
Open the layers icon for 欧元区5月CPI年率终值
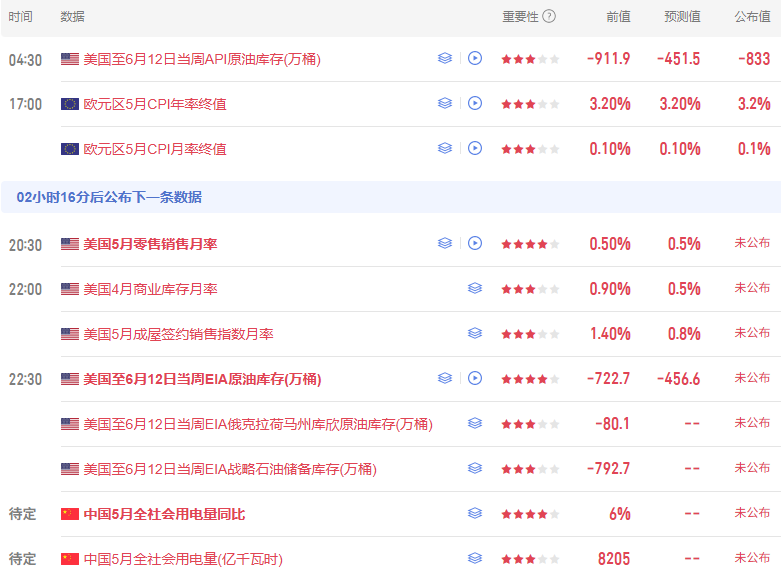click(x=445, y=103)
